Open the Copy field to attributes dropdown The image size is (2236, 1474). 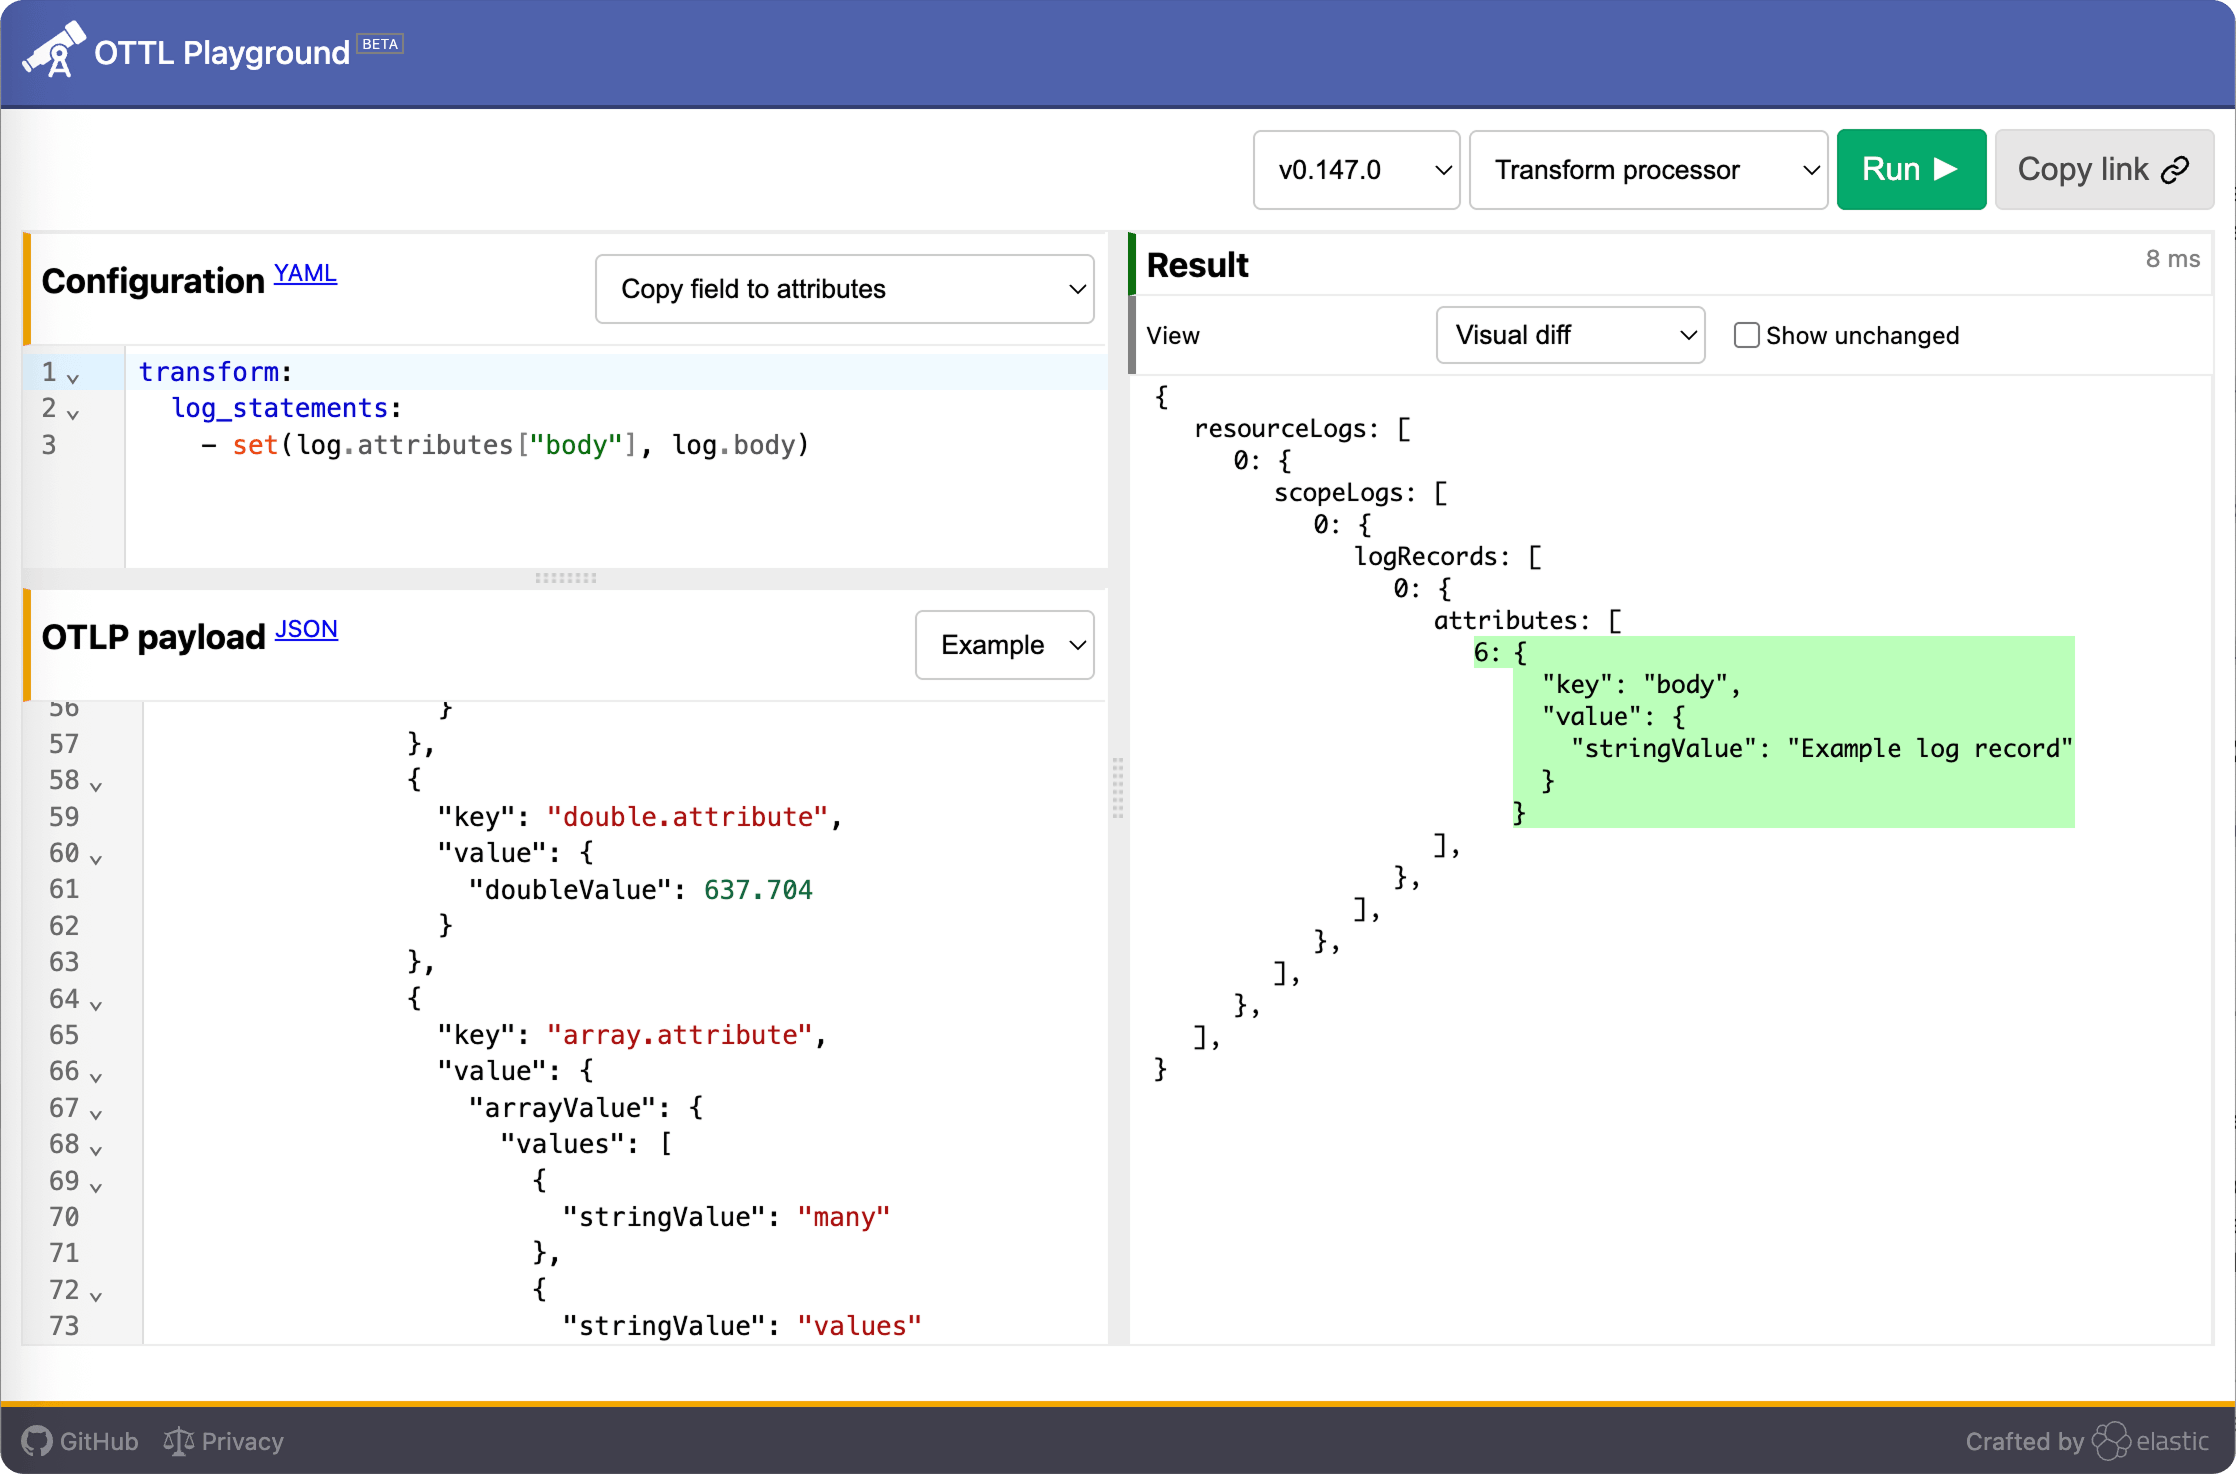[843, 289]
